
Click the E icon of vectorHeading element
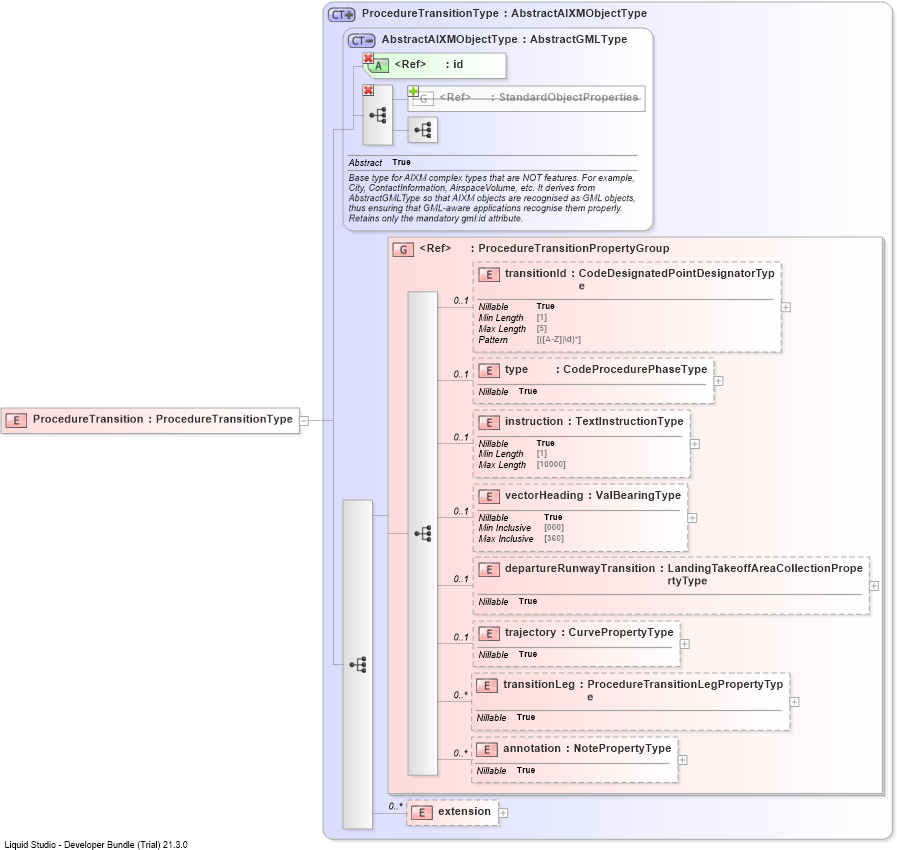[x=489, y=497]
